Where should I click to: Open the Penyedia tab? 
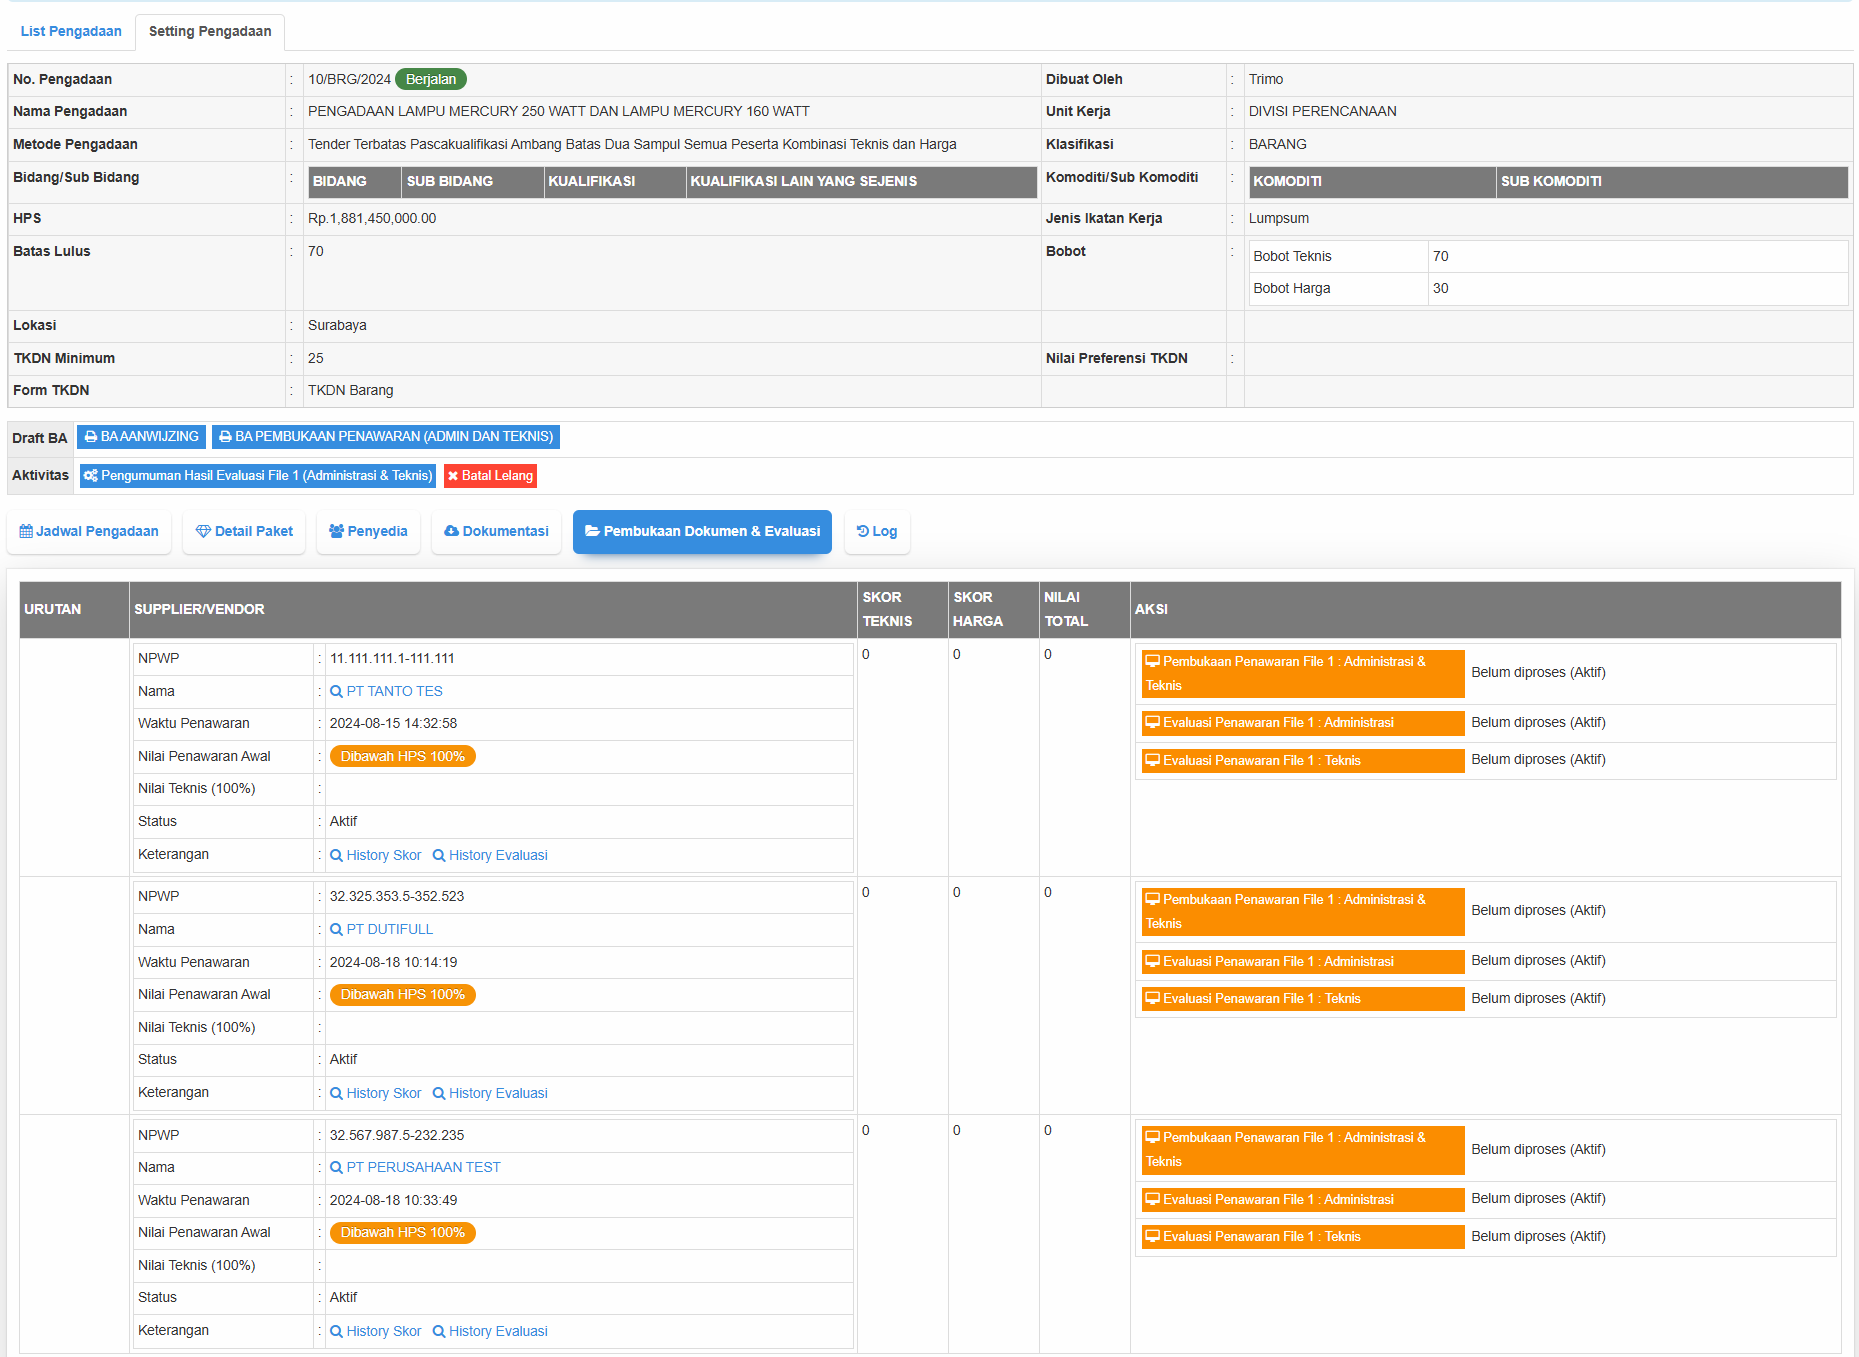coord(368,532)
